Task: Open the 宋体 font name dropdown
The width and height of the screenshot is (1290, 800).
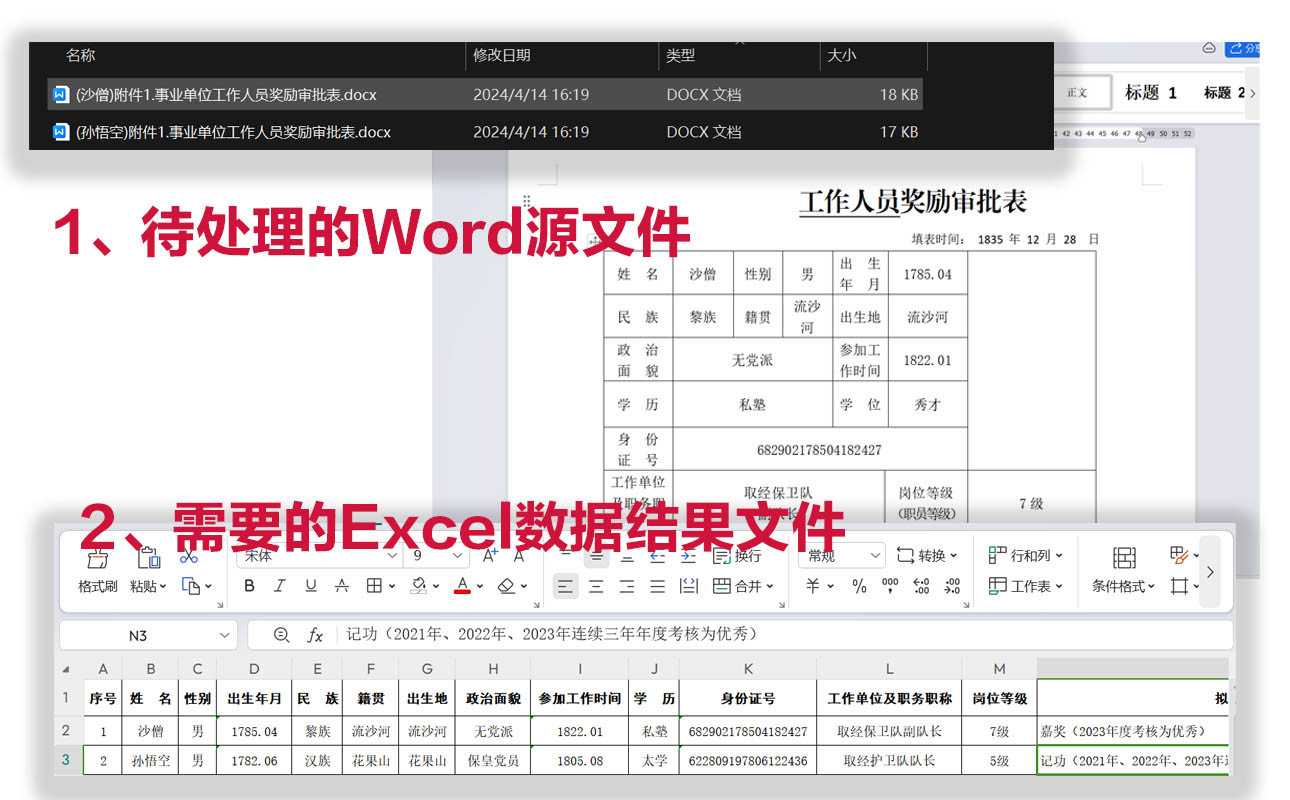Action: coord(390,556)
